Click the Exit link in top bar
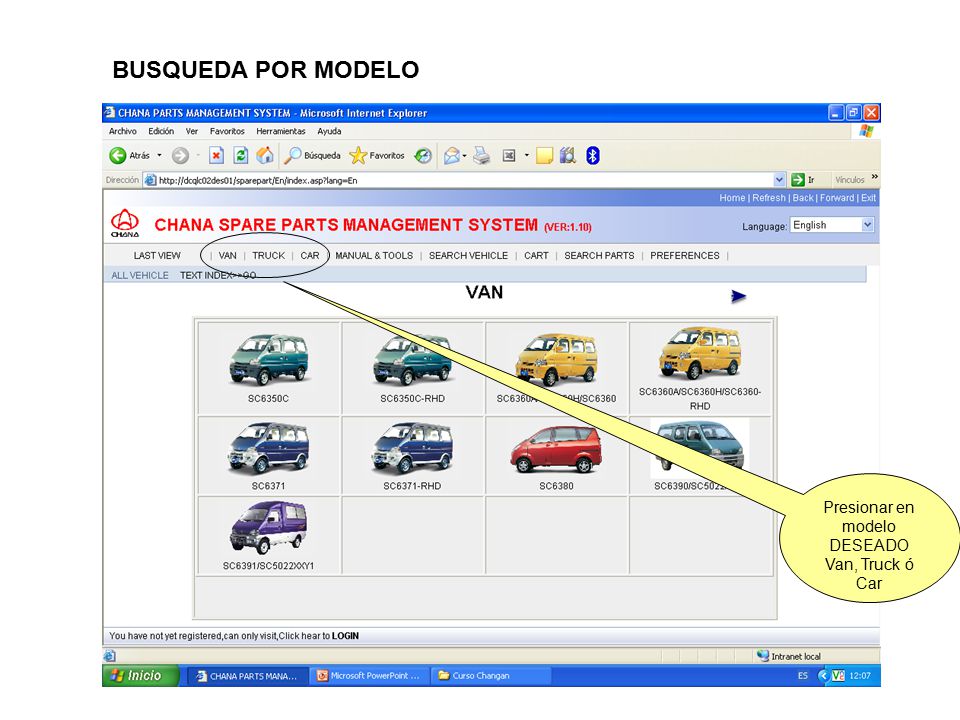960x720 pixels. (868, 198)
